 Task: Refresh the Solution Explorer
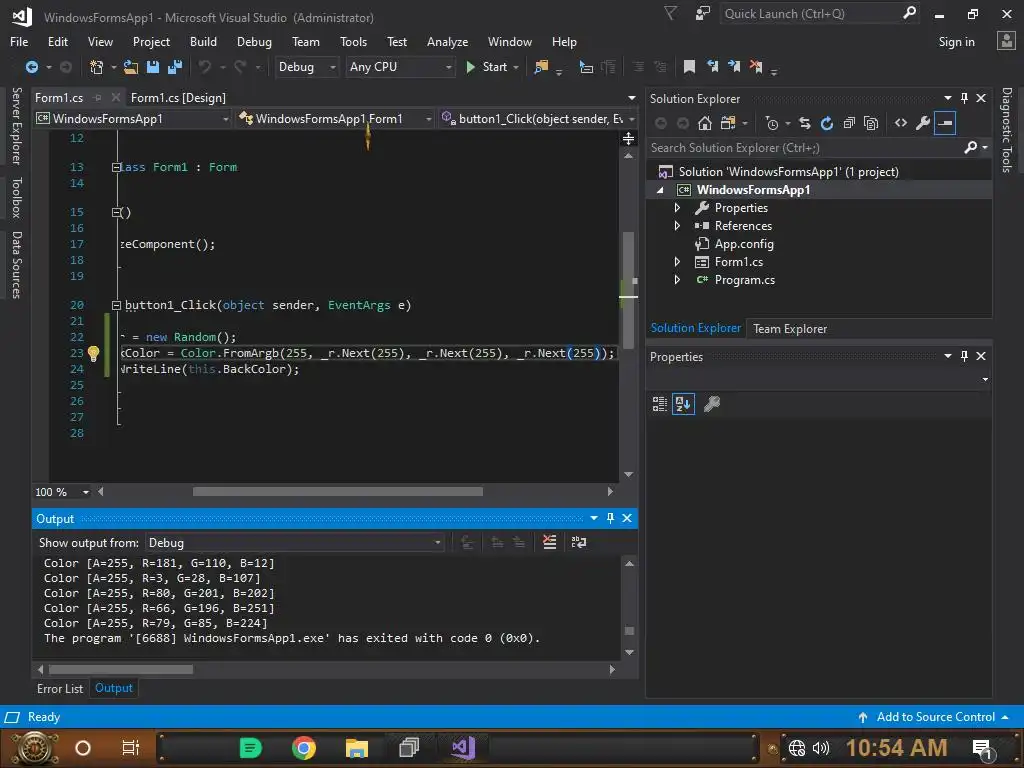coord(827,123)
